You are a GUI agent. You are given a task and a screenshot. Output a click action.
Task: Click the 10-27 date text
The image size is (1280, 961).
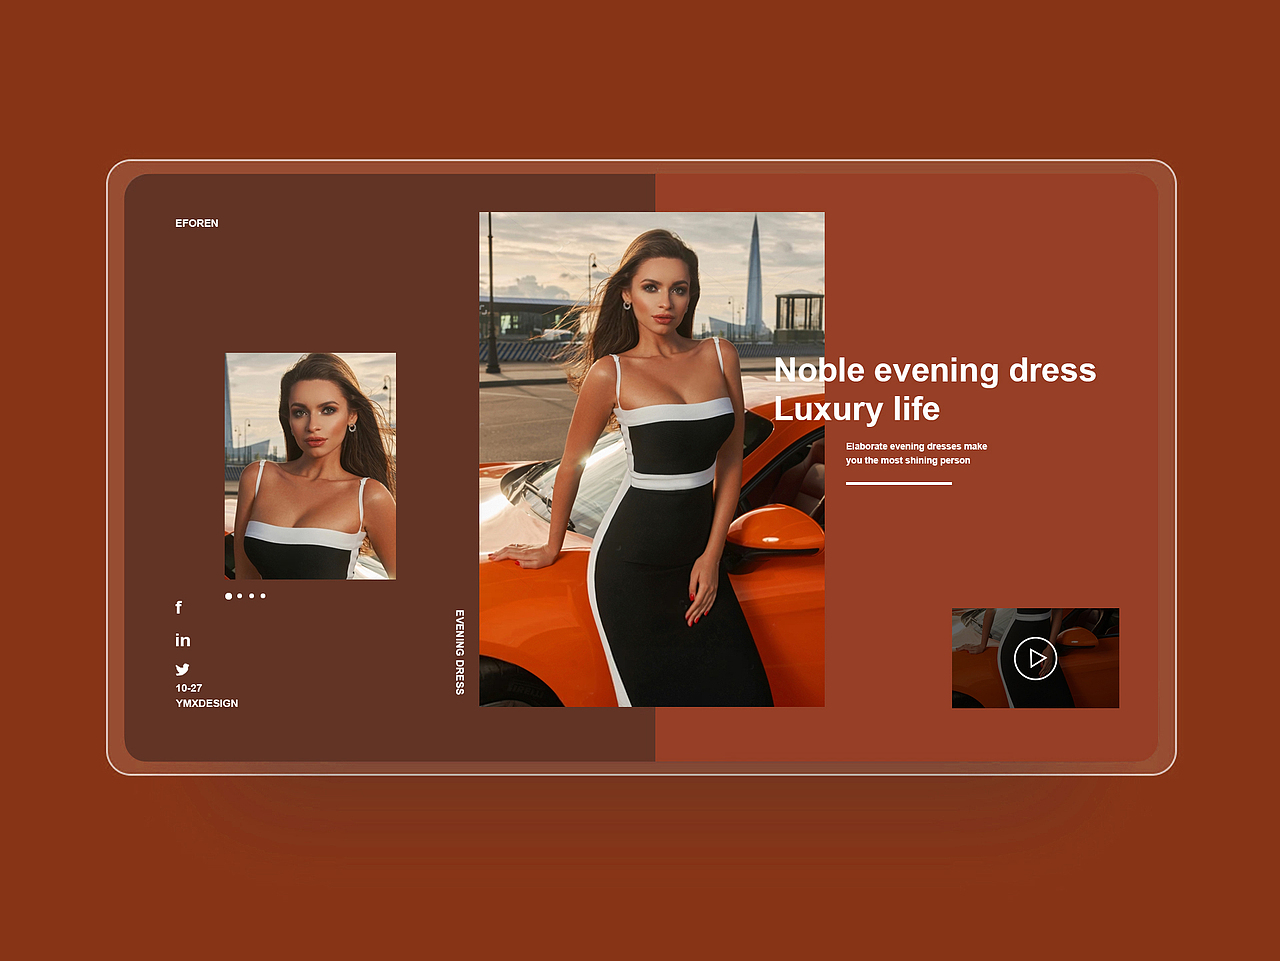click(x=189, y=688)
